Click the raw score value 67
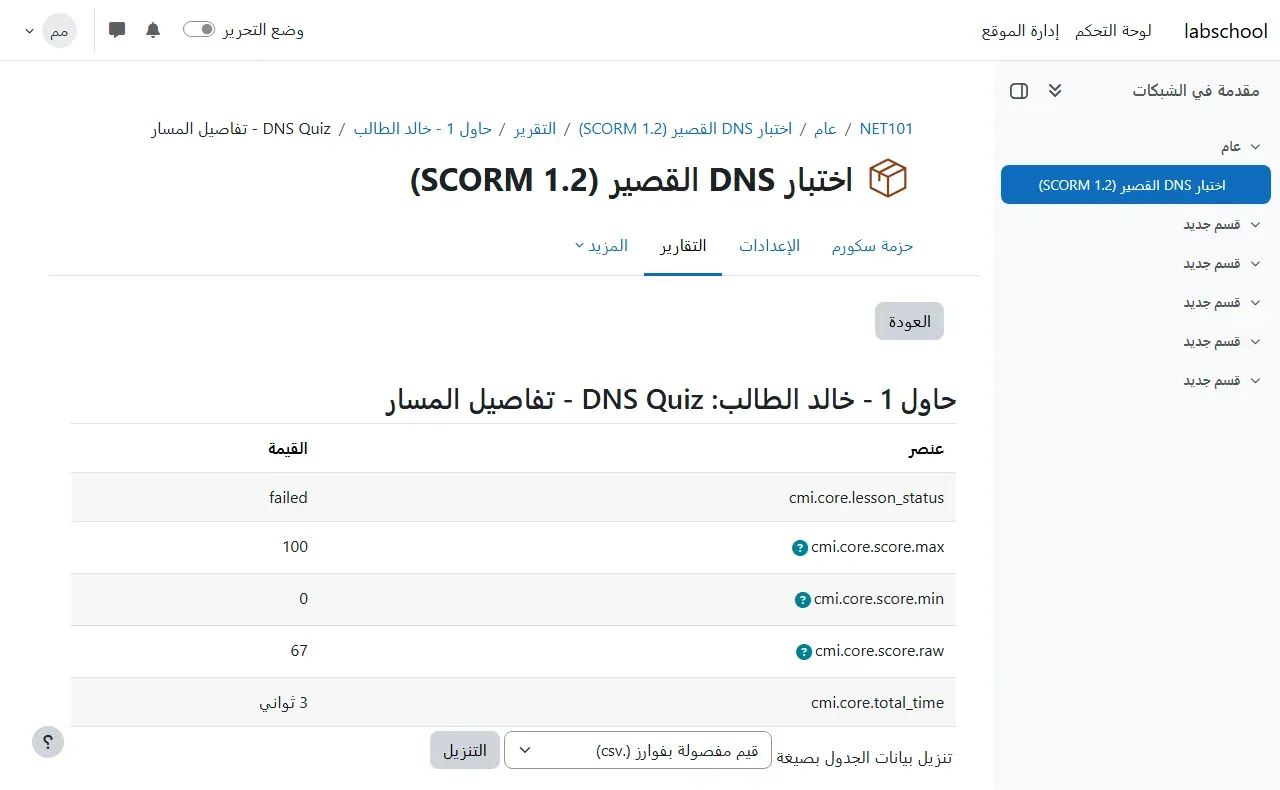 (299, 651)
